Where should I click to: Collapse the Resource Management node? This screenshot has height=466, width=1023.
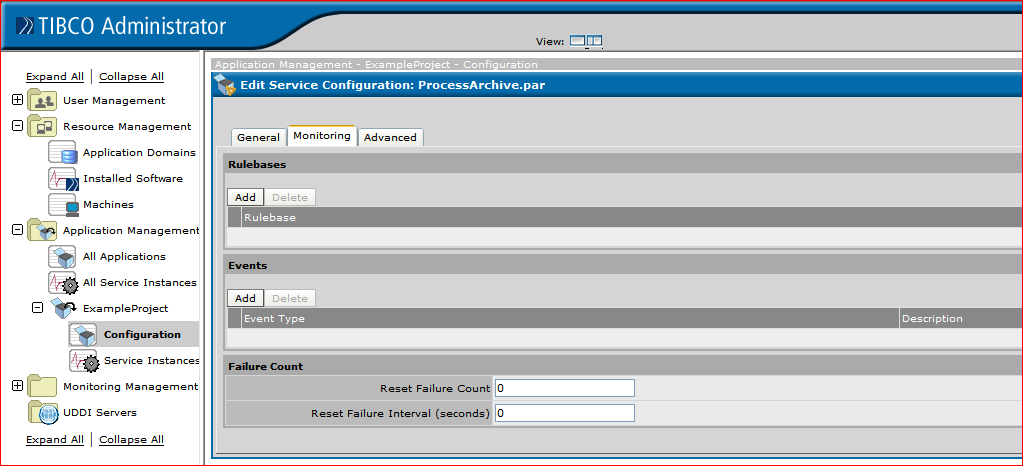tap(18, 126)
